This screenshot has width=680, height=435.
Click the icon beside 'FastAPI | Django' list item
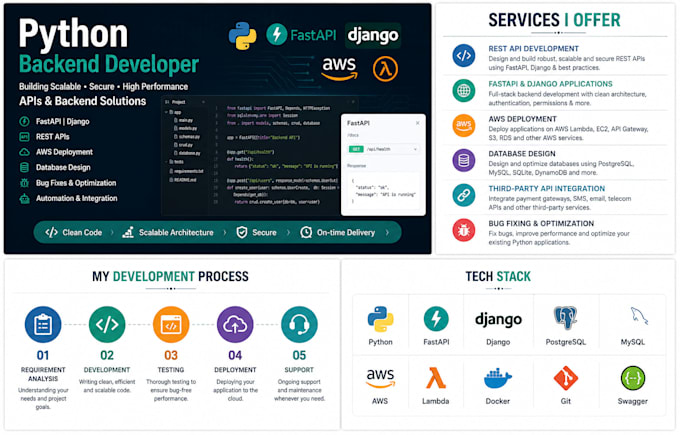[x=24, y=121]
